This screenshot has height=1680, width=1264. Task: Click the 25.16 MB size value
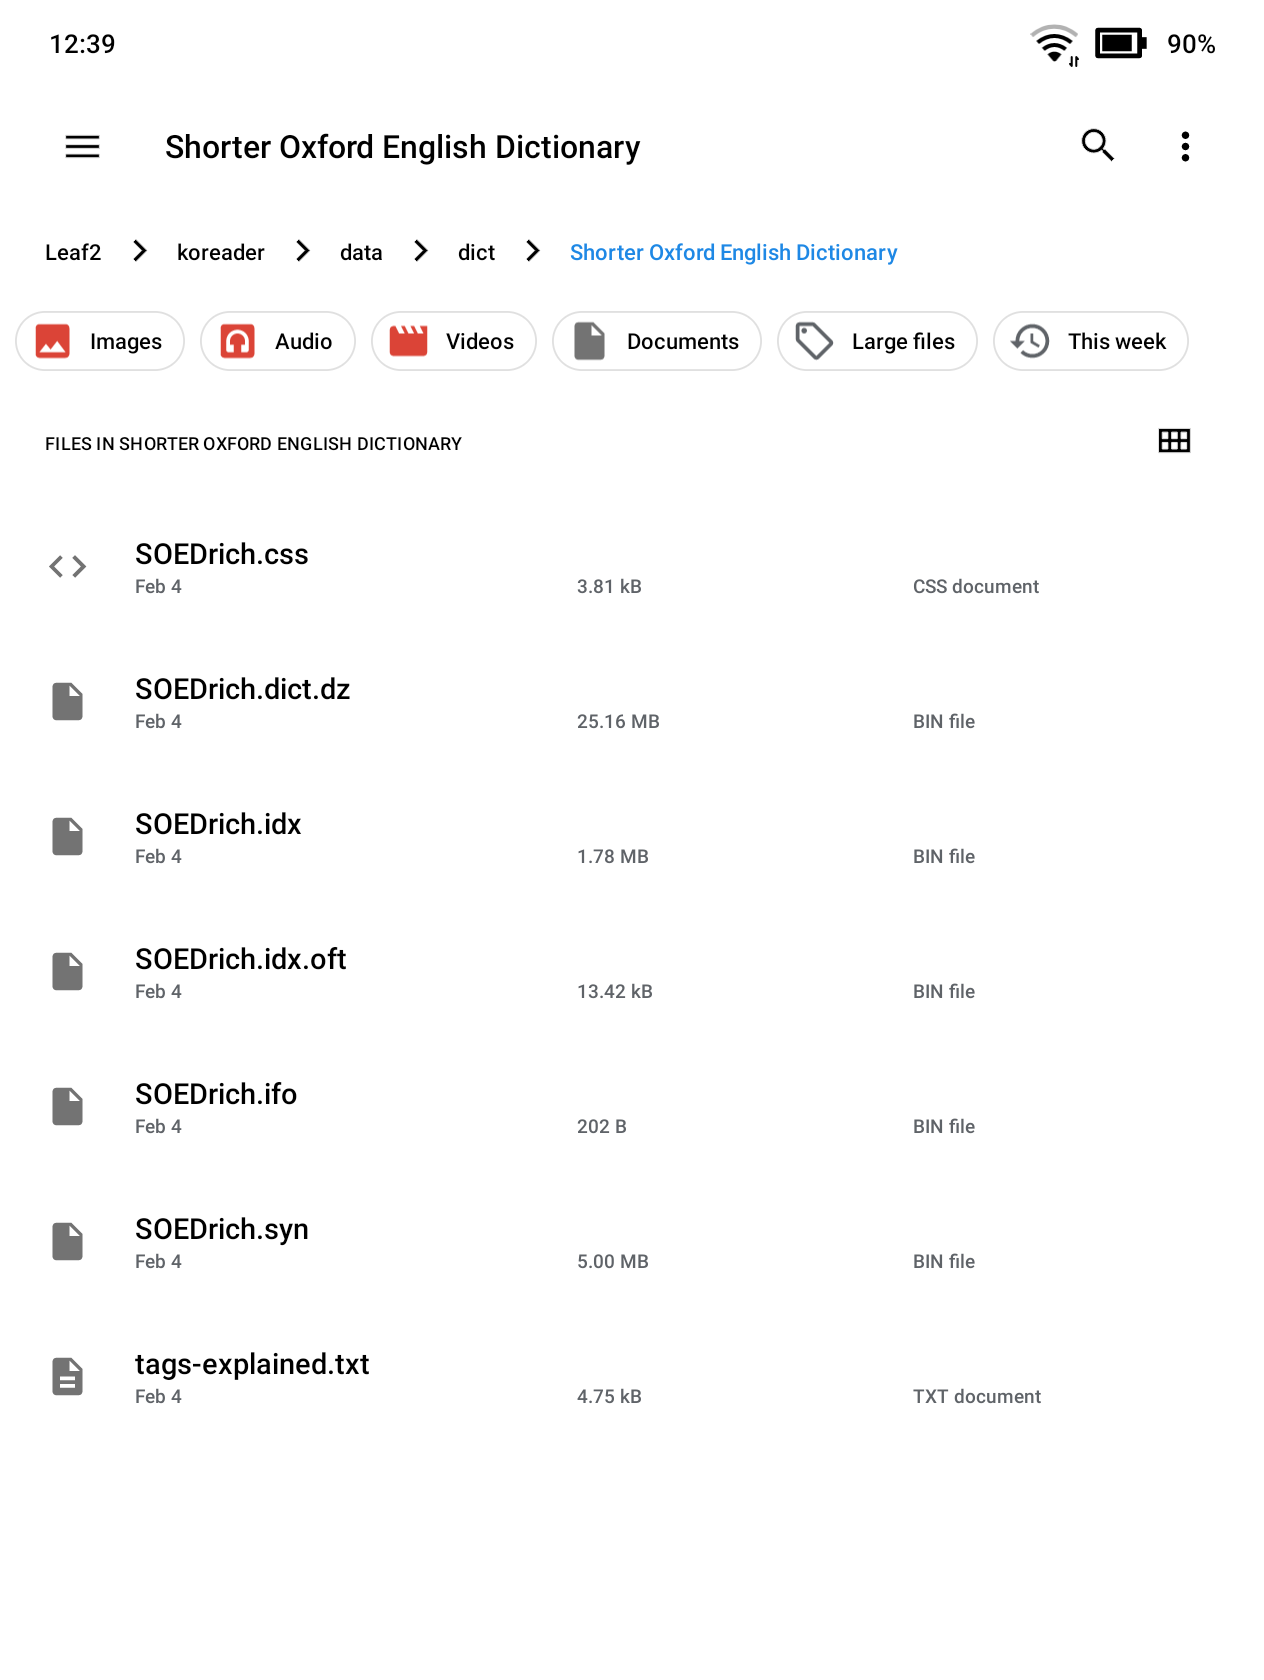(618, 721)
